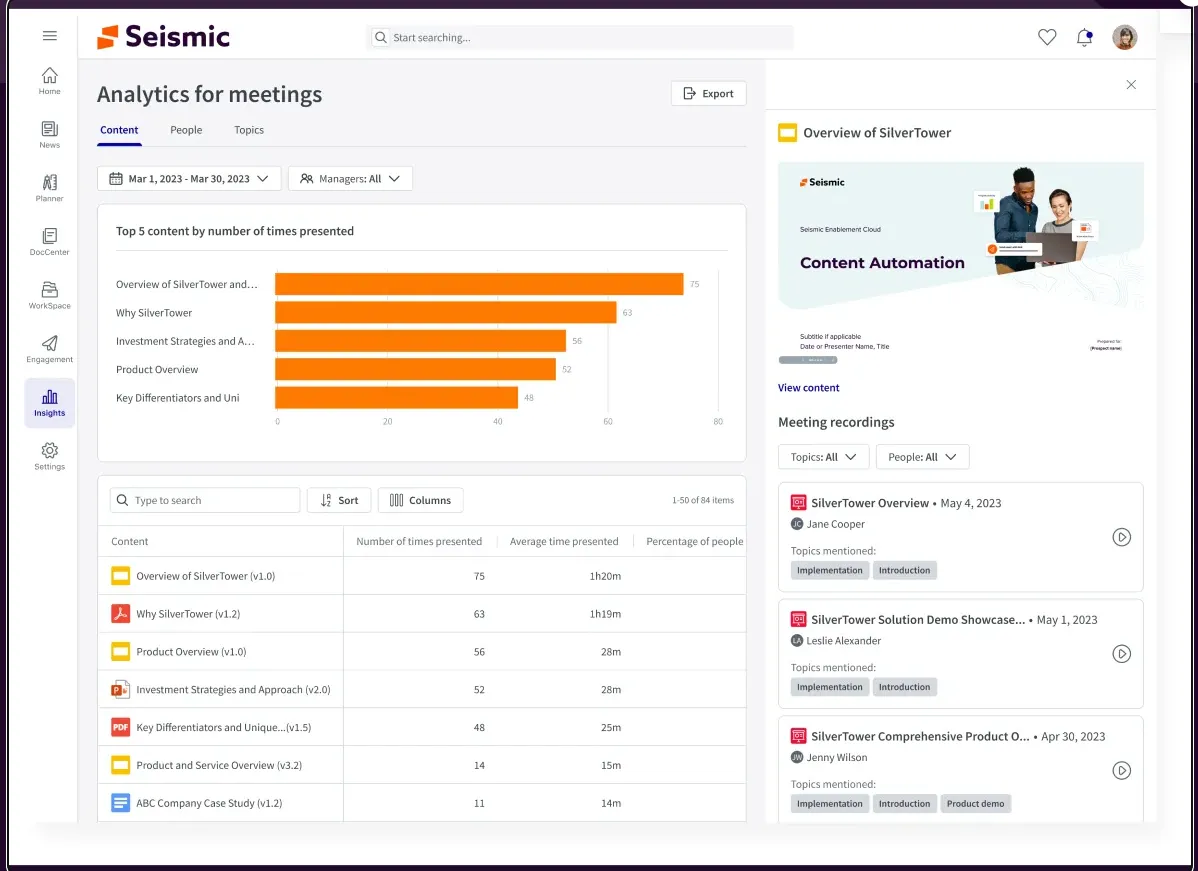Sort by Number of times presented column
The height and width of the screenshot is (871, 1198).
click(419, 542)
